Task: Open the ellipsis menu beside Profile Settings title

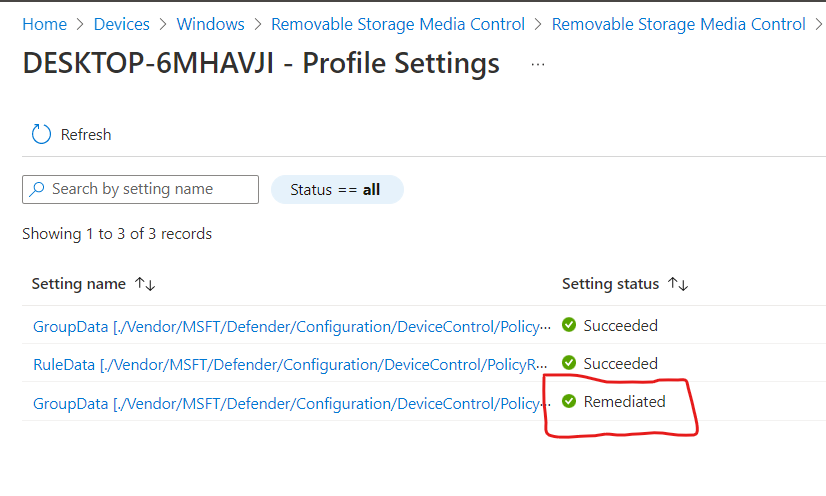Action: (538, 65)
